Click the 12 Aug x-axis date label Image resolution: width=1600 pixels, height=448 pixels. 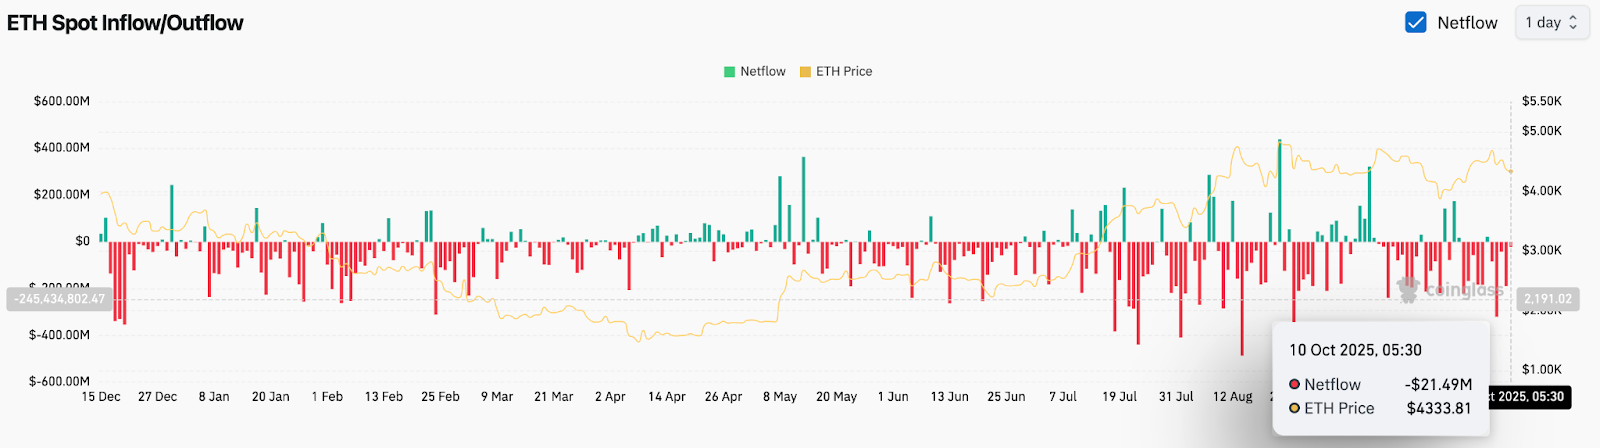[x=1232, y=397]
